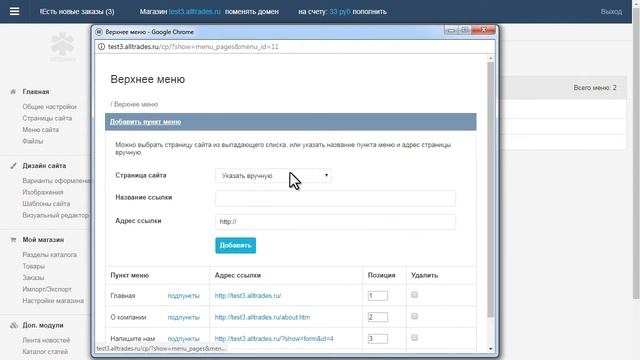Click Выход logout link
Image resolution: width=640 pixels, height=360 pixels.
tap(611, 11)
